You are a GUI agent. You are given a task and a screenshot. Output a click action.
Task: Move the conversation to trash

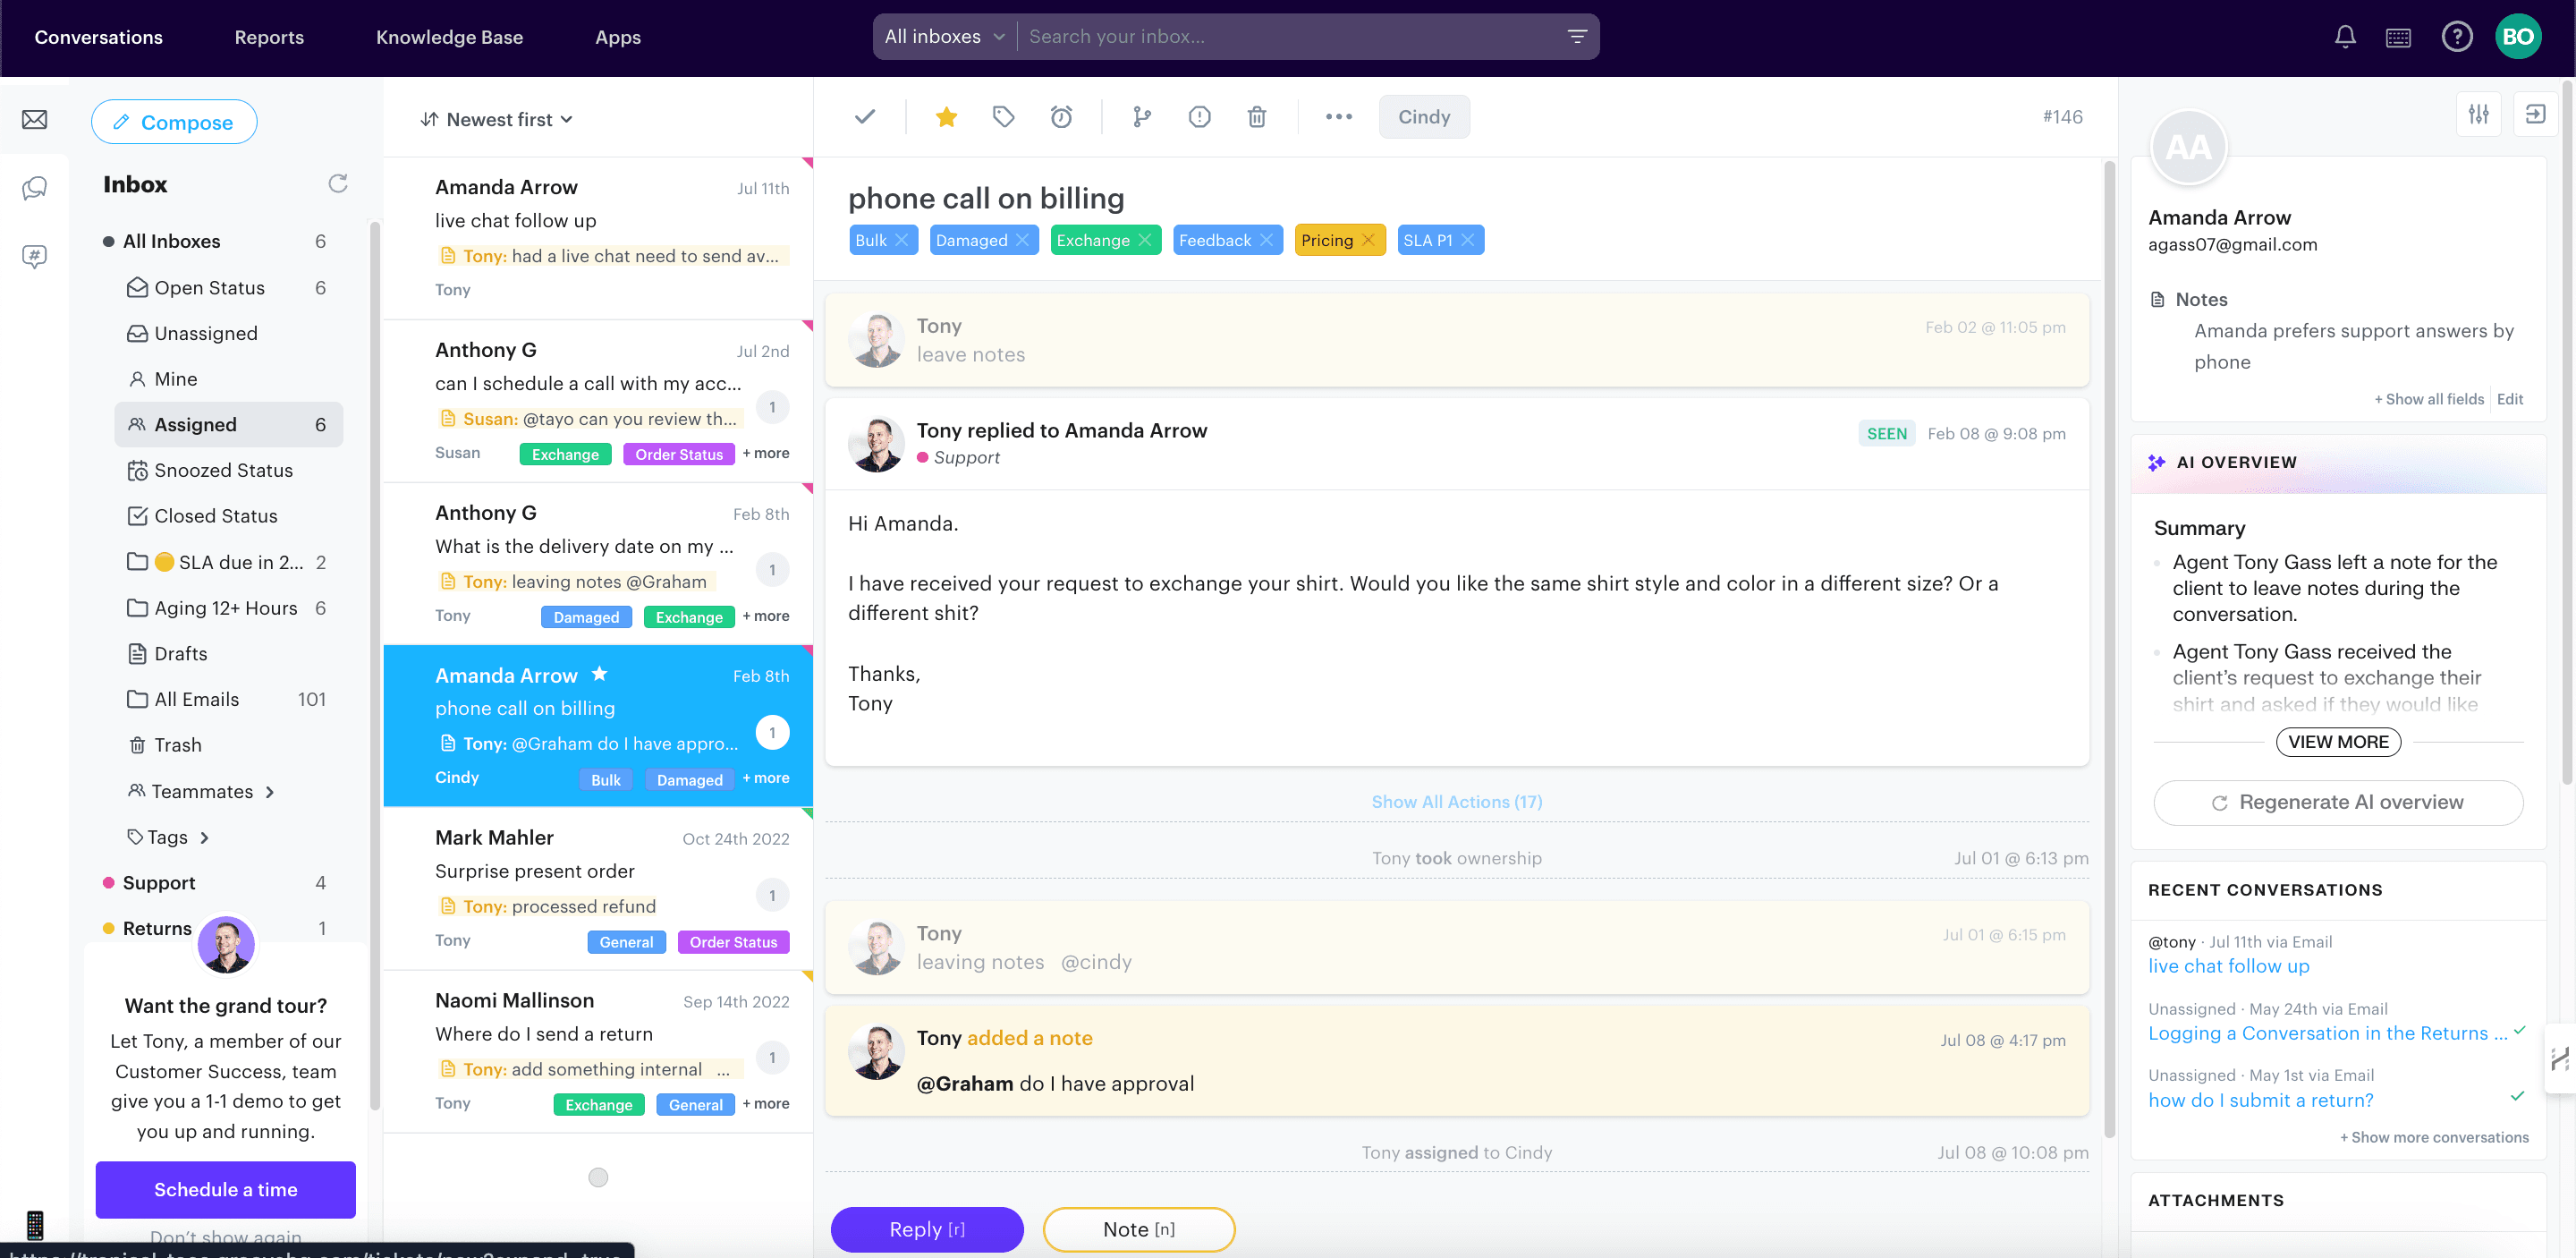click(x=1256, y=117)
